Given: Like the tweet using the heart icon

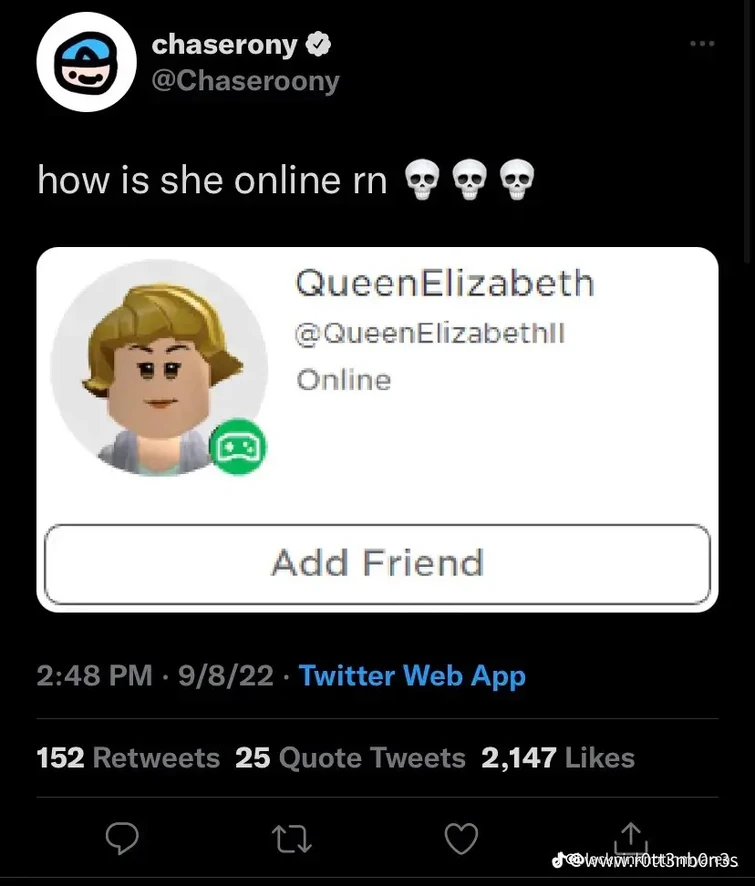Looking at the screenshot, I should pos(461,840).
